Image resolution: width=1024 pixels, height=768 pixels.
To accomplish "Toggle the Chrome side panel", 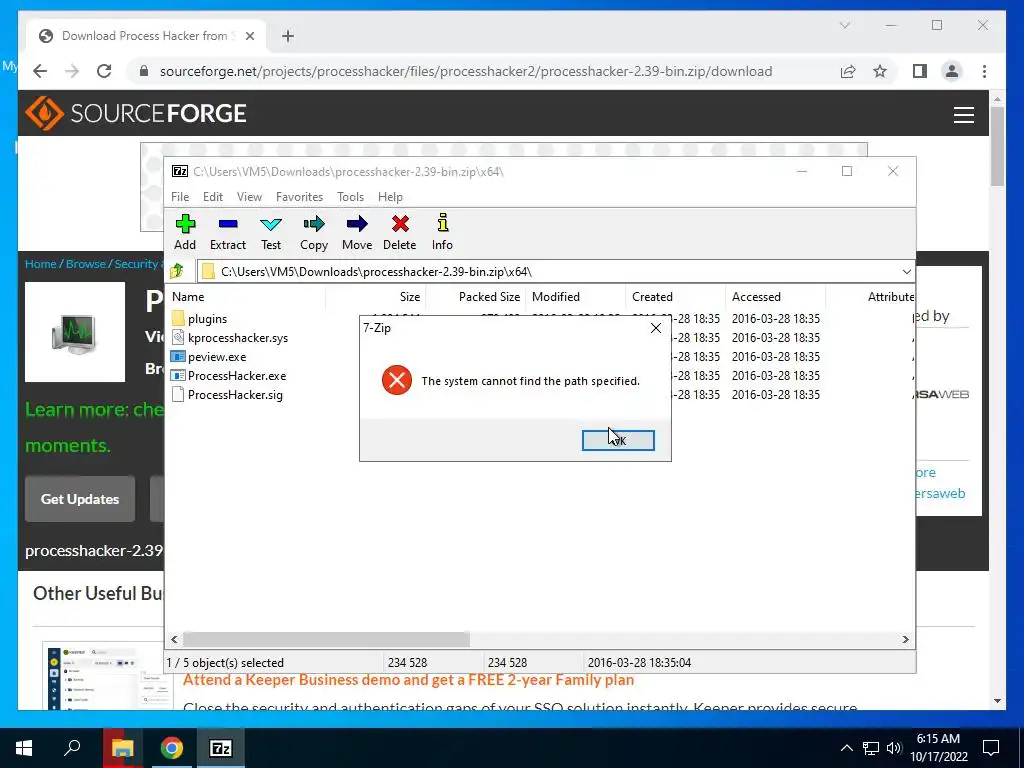I will 920,71.
